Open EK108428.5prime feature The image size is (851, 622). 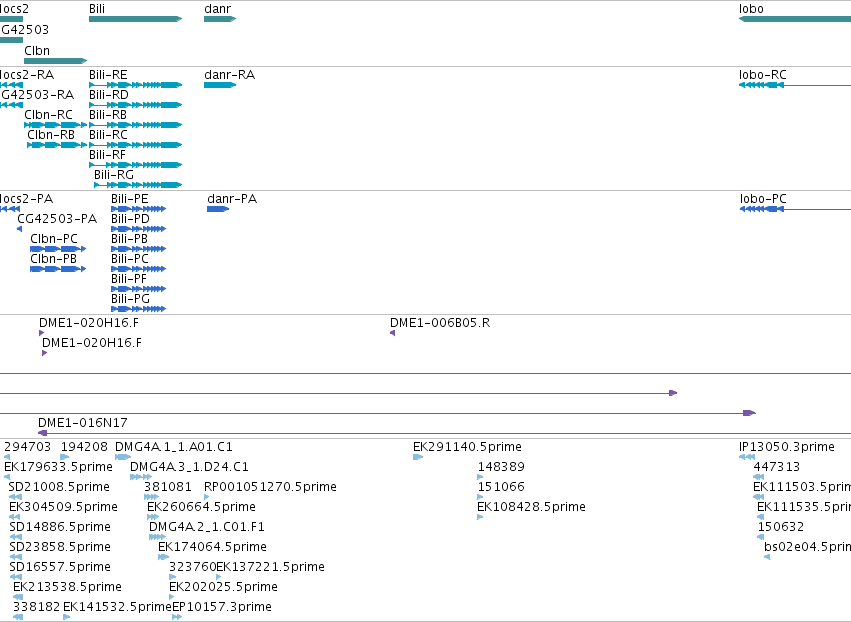480,517
